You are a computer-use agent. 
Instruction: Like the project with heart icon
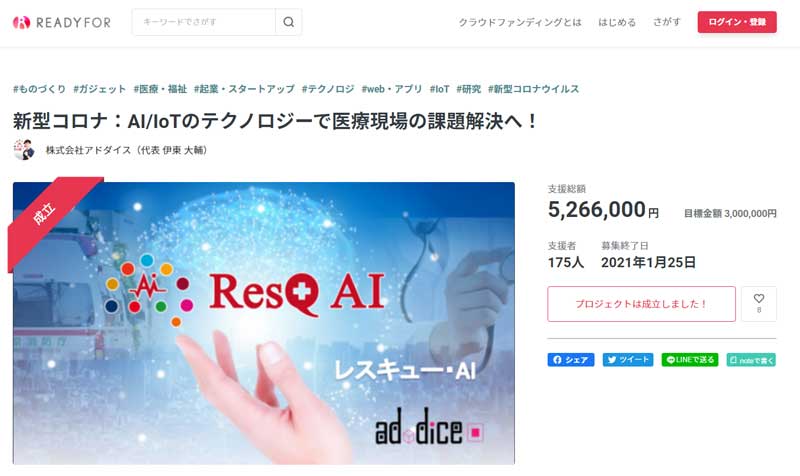tap(759, 304)
